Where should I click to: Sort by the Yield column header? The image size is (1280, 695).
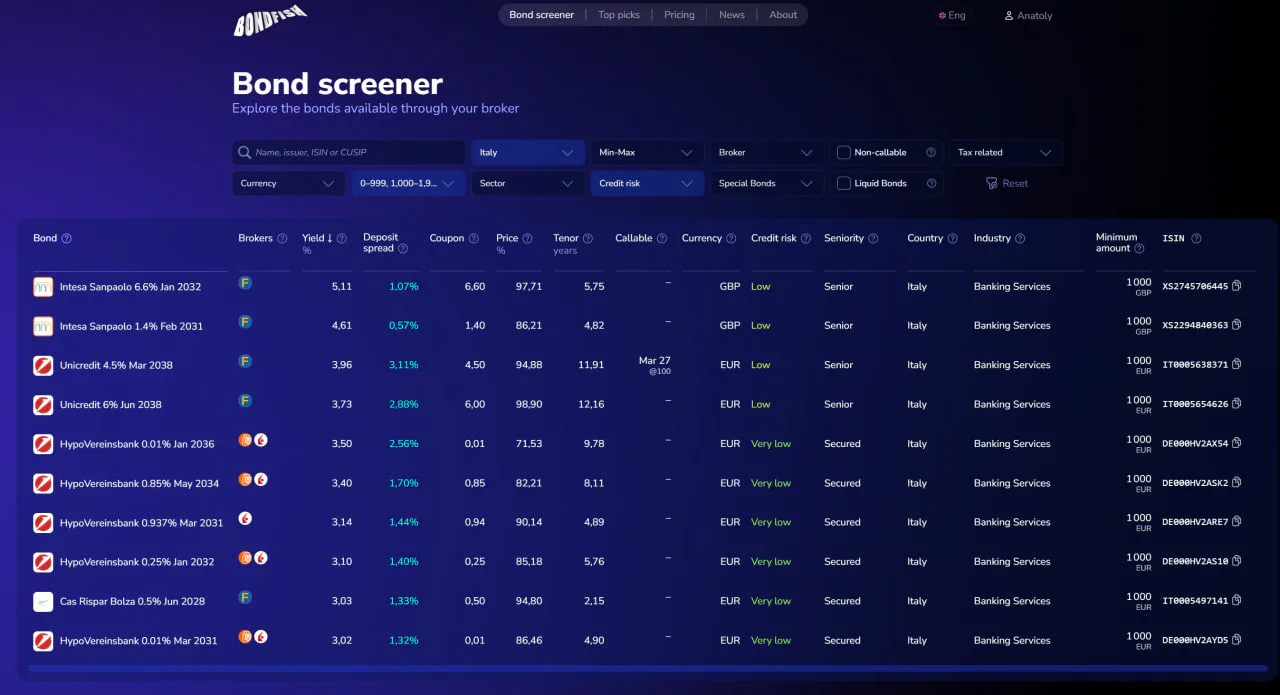(317, 239)
